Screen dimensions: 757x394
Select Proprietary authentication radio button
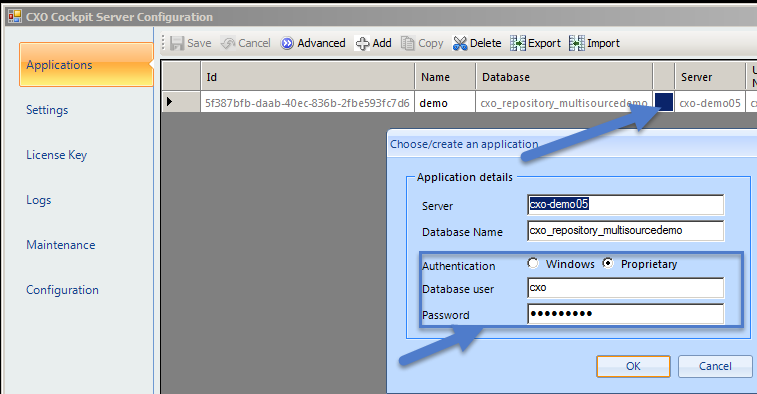[x=608, y=263]
